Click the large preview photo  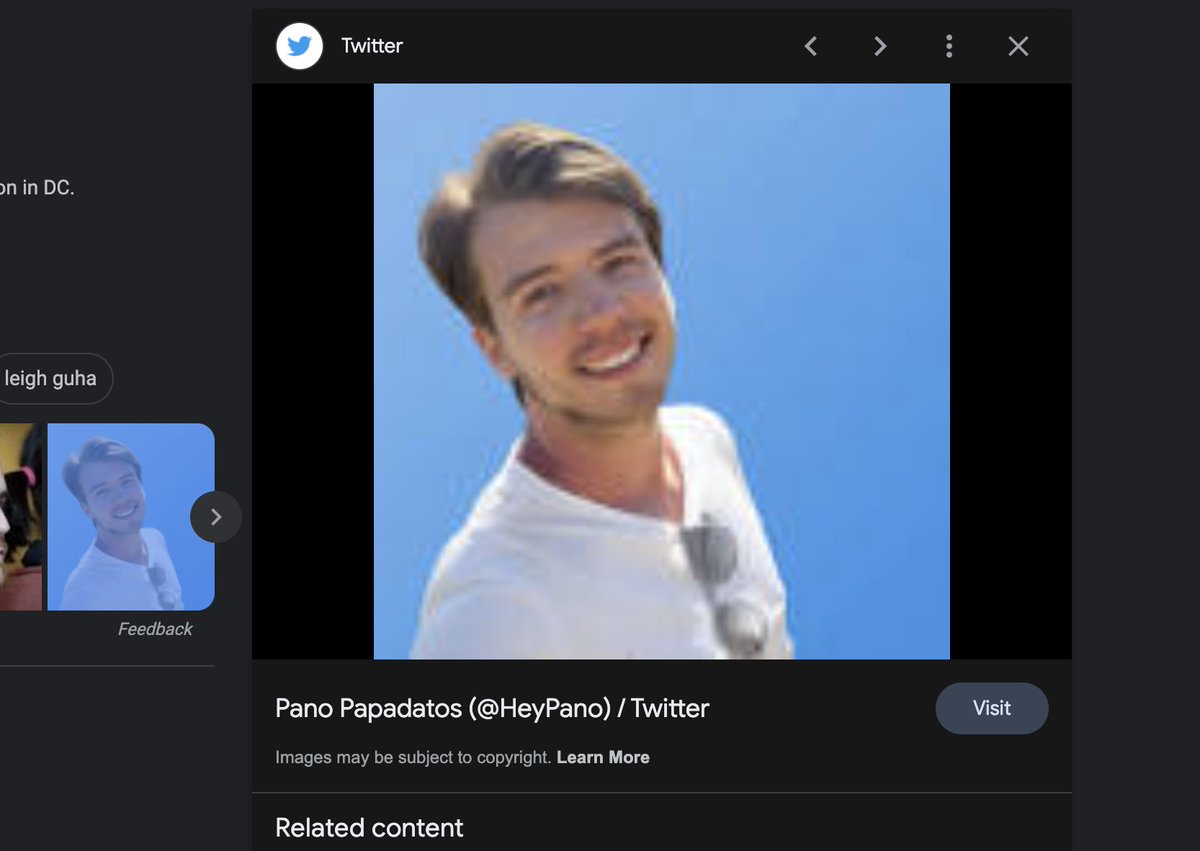coord(661,371)
